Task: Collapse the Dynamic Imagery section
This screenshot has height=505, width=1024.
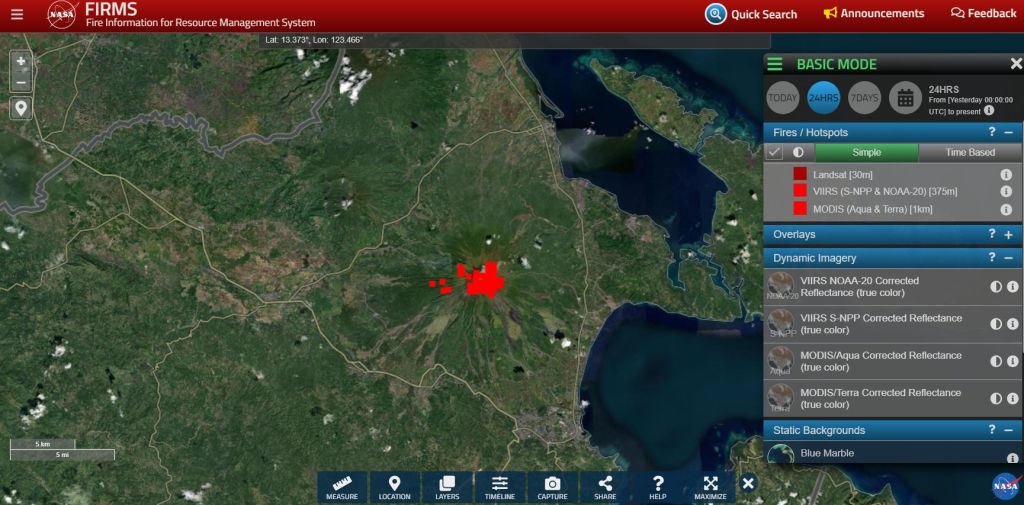Action: pyautogui.click(x=1008, y=258)
